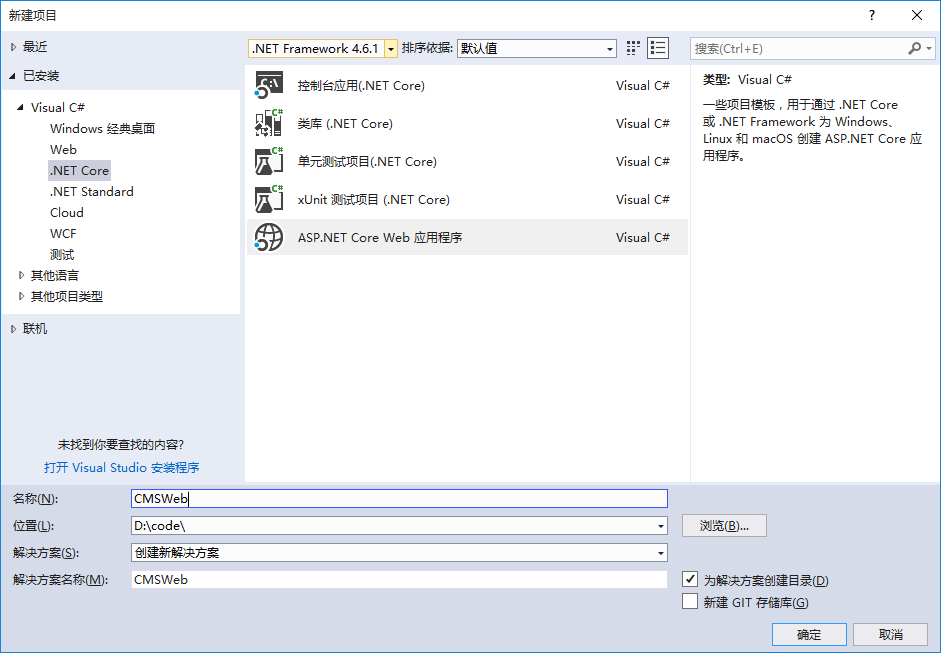
Task: Click the 取消 button
Action: pyautogui.click(x=891, y=634)
